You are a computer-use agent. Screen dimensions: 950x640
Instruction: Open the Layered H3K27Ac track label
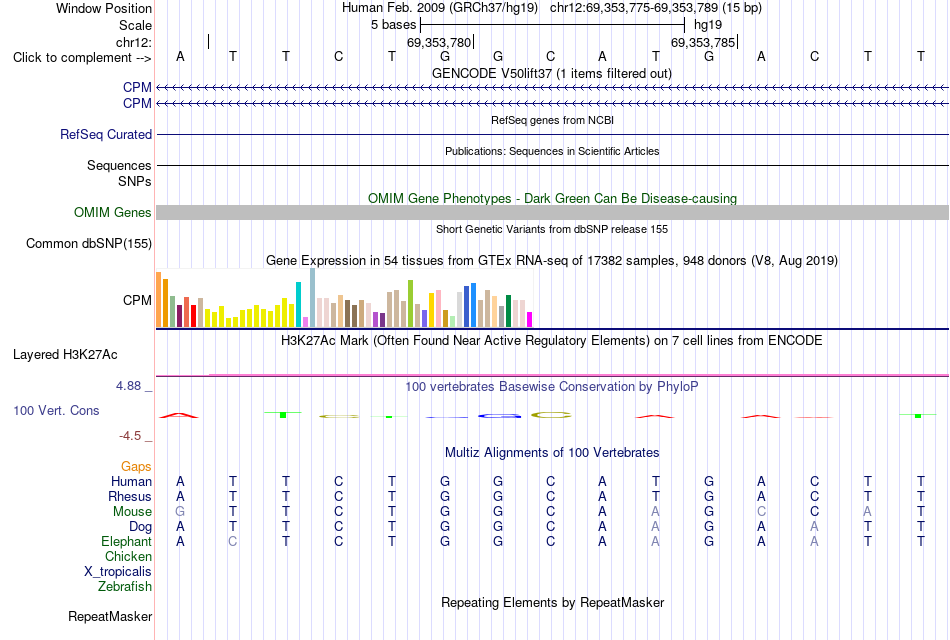click(x=65, y=355)
